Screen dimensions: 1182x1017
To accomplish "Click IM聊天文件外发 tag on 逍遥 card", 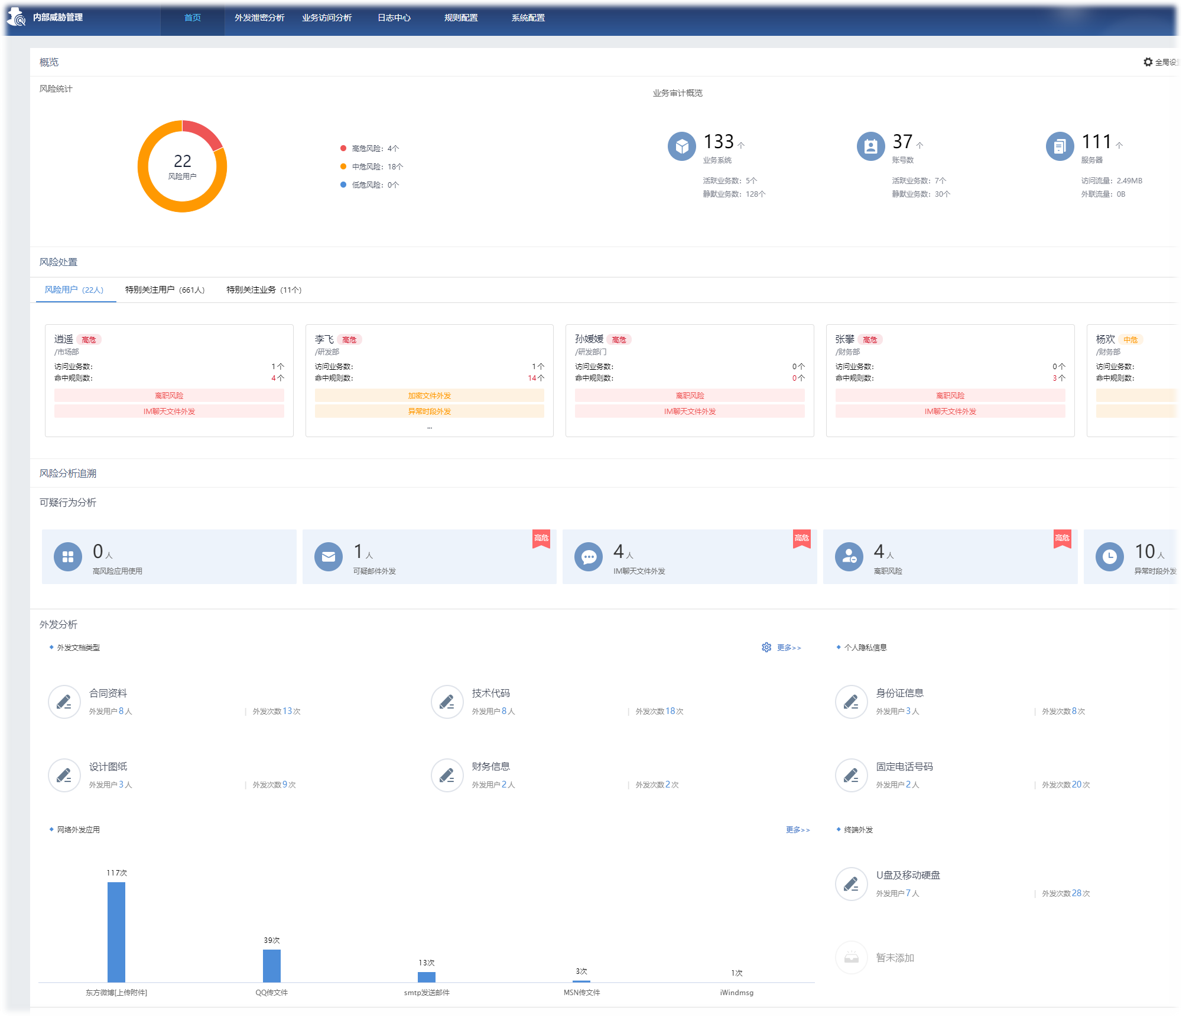I will [169, 412].
